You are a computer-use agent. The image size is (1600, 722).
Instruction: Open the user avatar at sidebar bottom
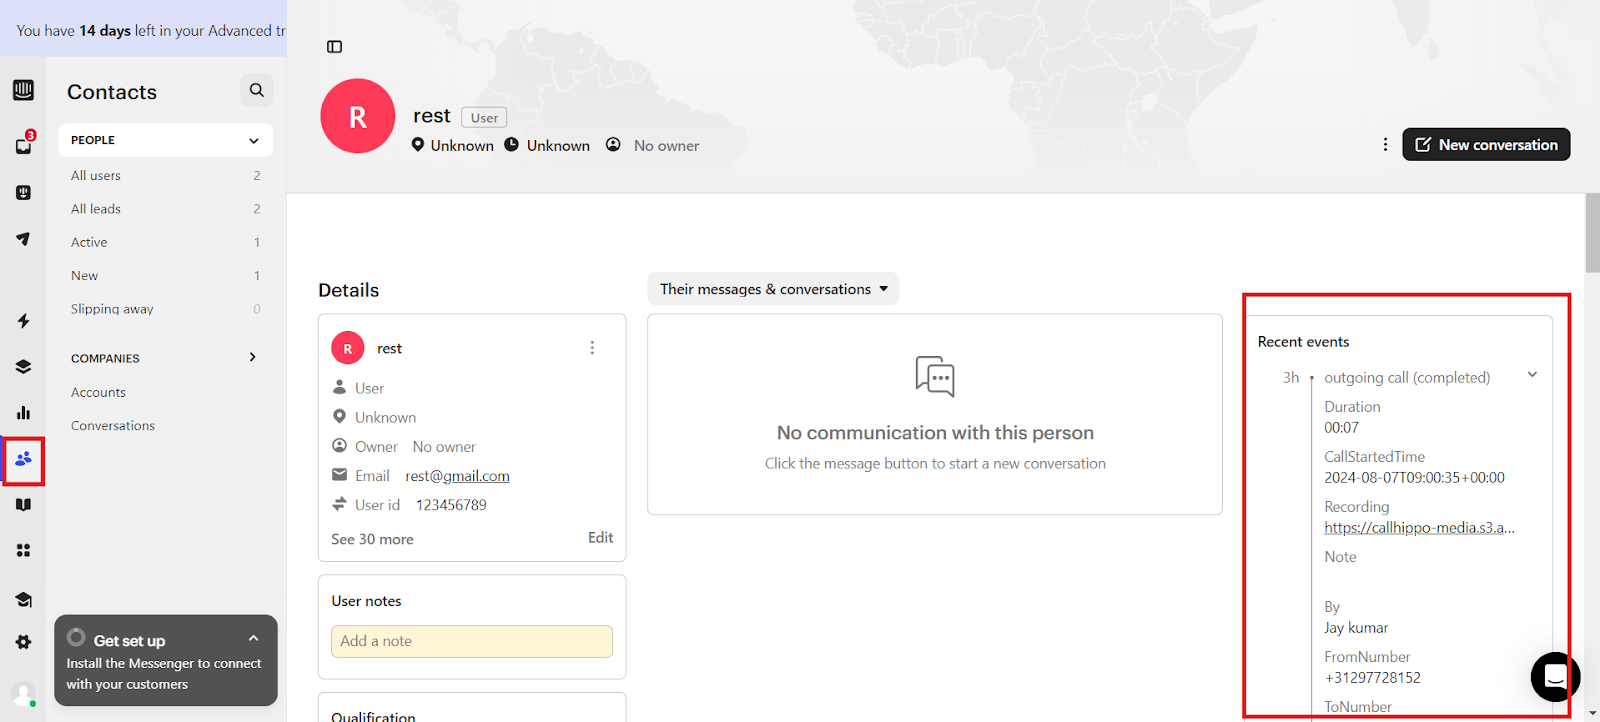pyautogui.click(x=23, y=693)
